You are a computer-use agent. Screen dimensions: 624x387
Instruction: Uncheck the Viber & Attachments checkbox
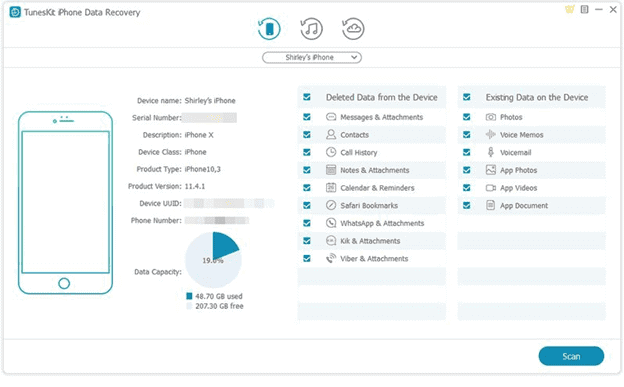(x=307, y=258)
